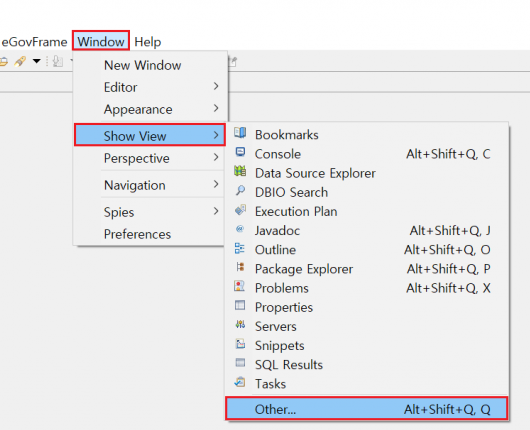Click the Console view icon
The height and width of the screenshot is (430, 530).
click(240, 152)
